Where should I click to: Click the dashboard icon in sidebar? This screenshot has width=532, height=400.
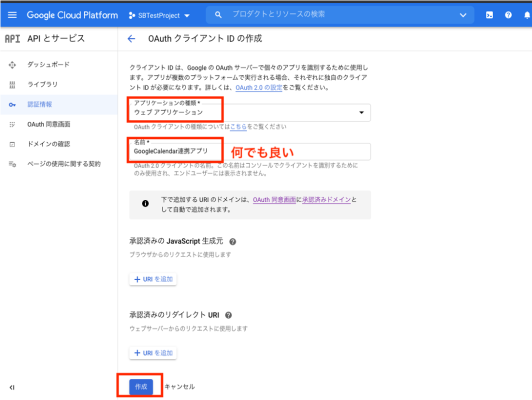[12, 64]
